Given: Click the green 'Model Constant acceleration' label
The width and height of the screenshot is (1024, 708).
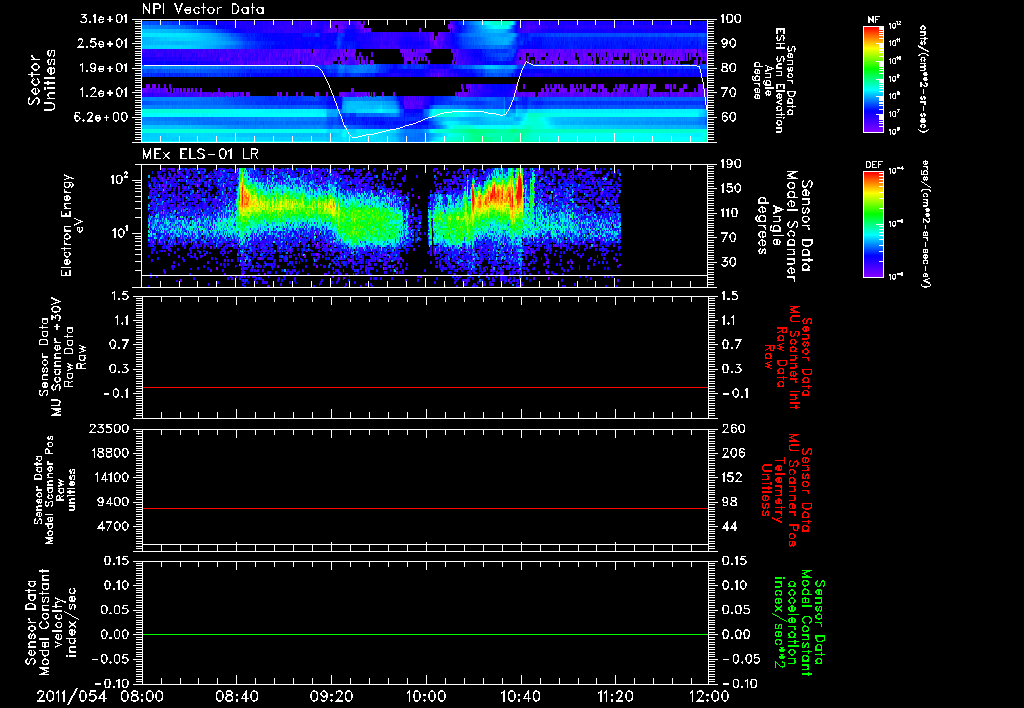Looking at the screenshot, I should click(x=799, y=622).
